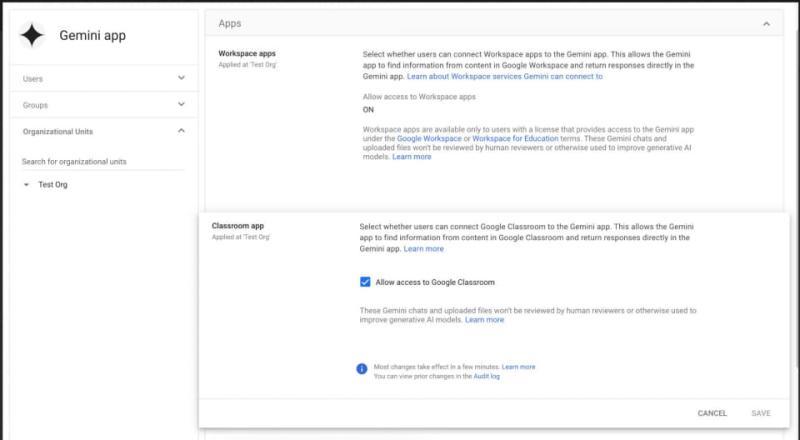Screen dimensions: 800x440
Task: Collapse the Organizational Units section chevron
Action: 181,131
